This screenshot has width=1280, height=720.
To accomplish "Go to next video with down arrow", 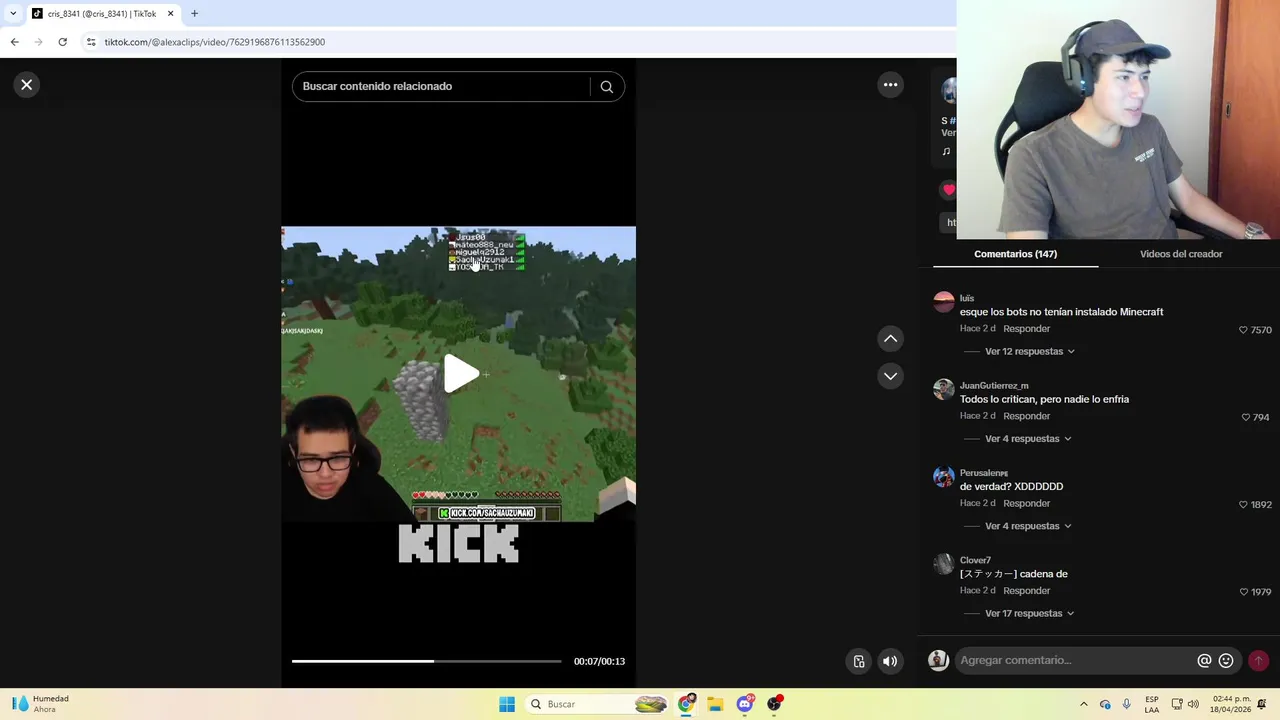I will (x=890, y=376).
